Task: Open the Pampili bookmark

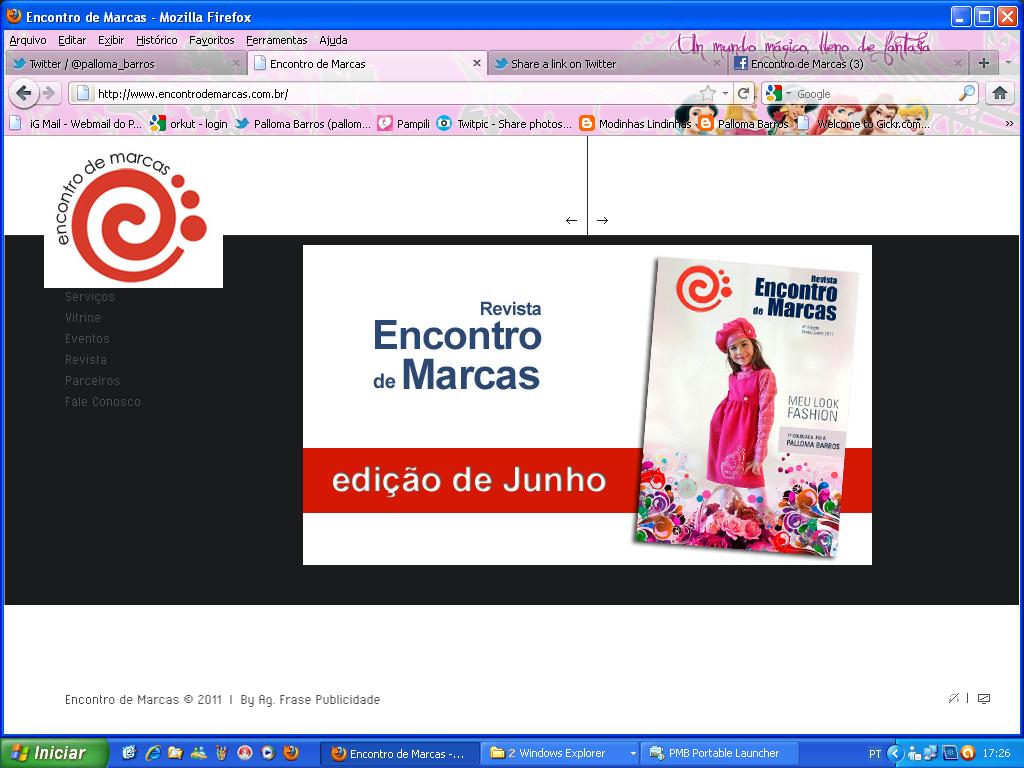Action: (x=404, y=123)
